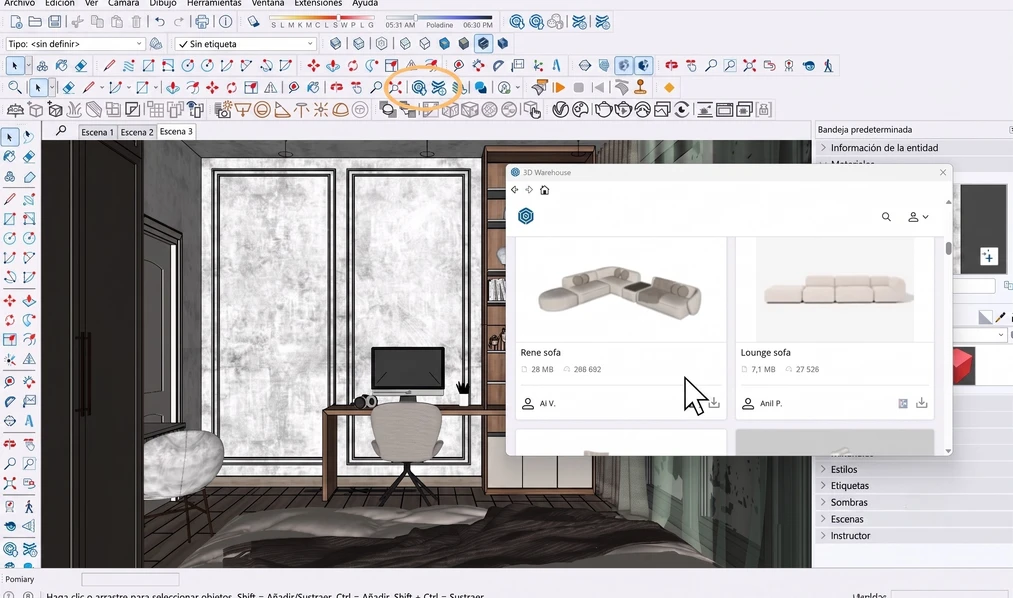Open search in 3D Warehouse
1013x598 pixels.
click(x=886, y=217)
